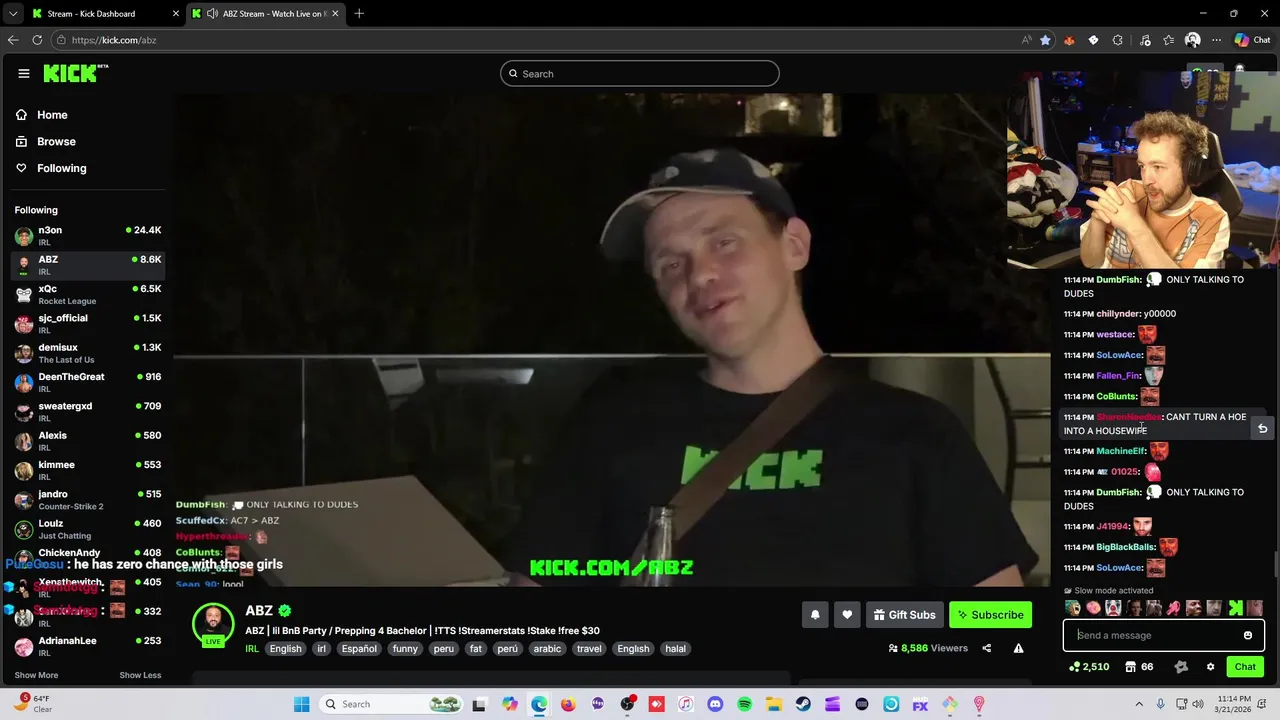Screen dimensions: 1280x720
Task: Refresh the page
Action: (37, 40)
